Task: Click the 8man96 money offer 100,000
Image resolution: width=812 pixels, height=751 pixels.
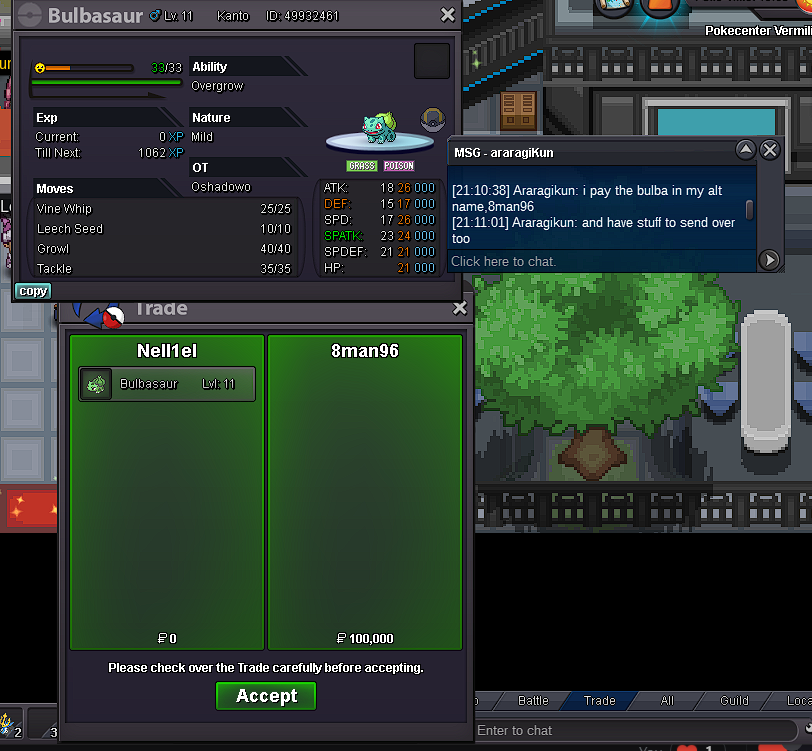Action: 365,639
